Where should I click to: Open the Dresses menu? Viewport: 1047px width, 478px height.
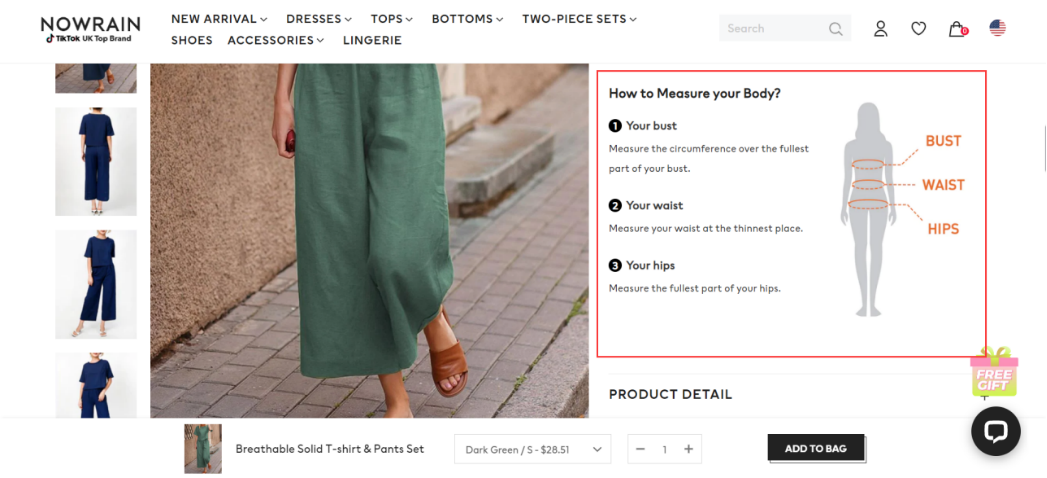(319, 19)
